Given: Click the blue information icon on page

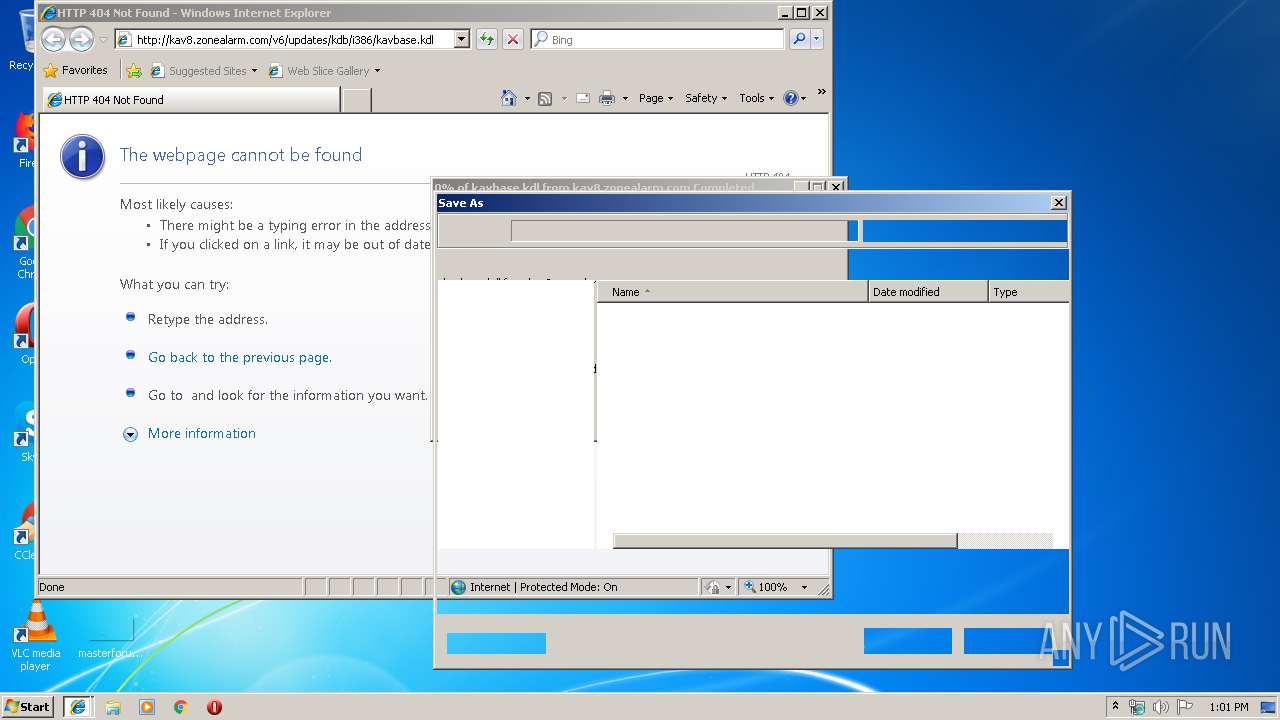Looking at the screenshot, I should [x=82, y=157].
